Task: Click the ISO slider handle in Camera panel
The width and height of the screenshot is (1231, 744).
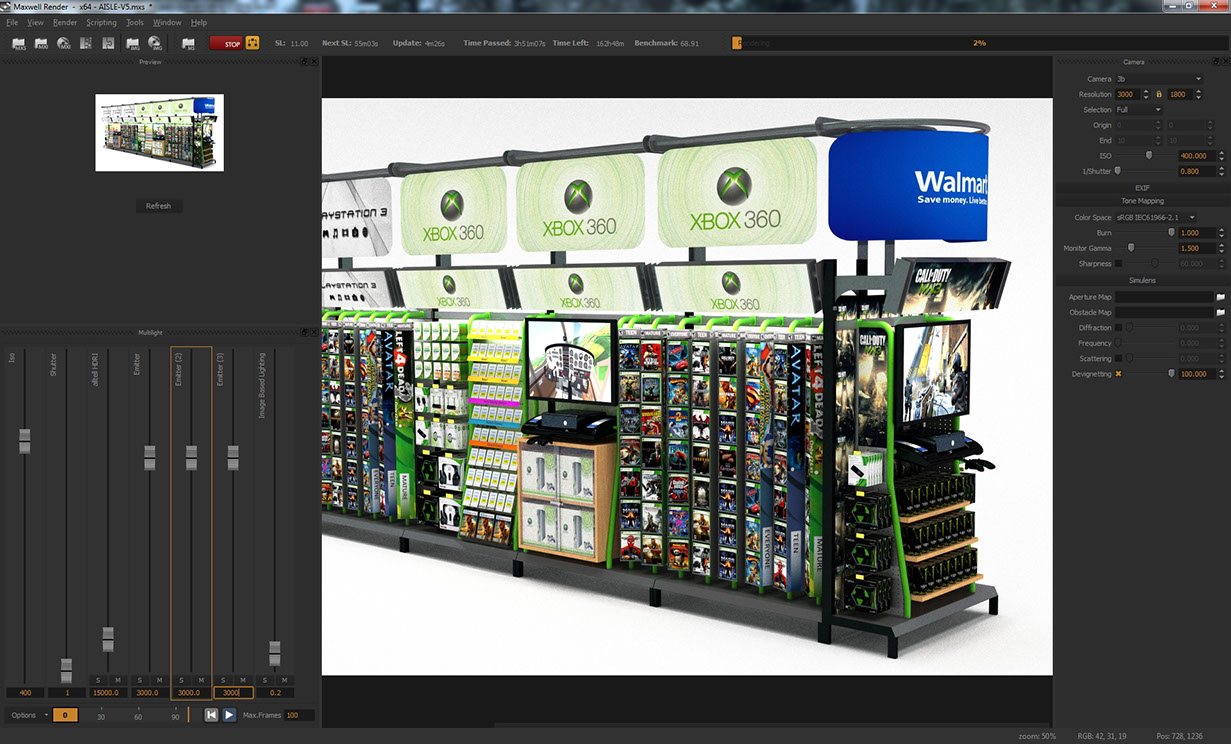Action: [x=1148, y=156]
